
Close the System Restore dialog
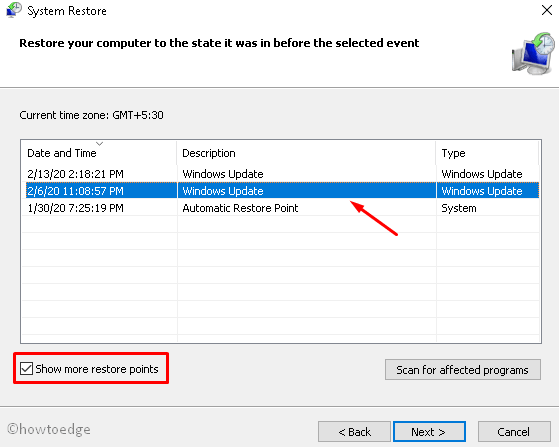[x=547, y=10]
